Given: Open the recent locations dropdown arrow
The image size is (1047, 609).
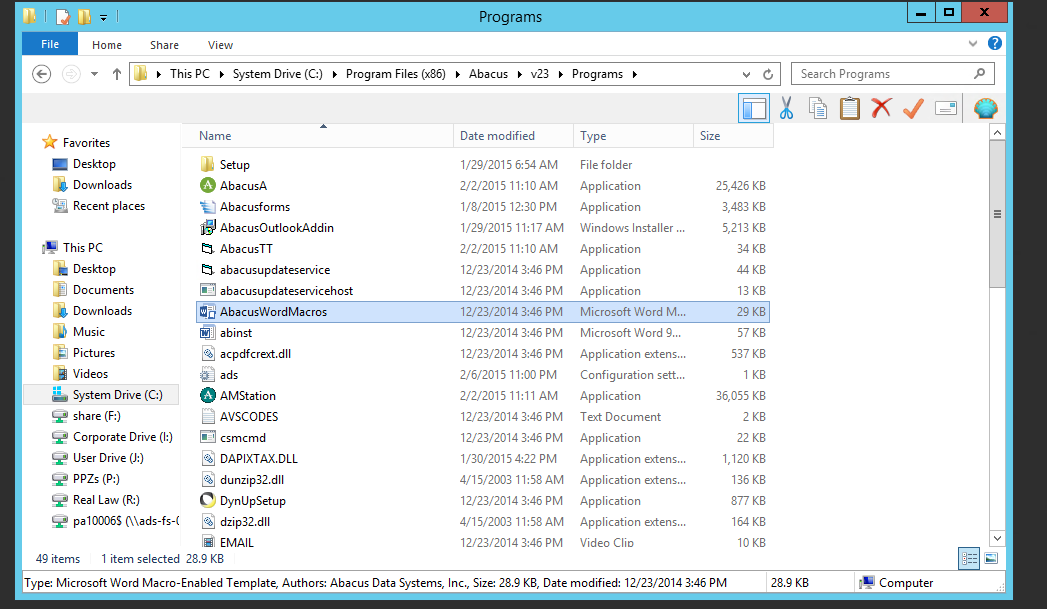Looking at the screenshot, I should (95, 74).
